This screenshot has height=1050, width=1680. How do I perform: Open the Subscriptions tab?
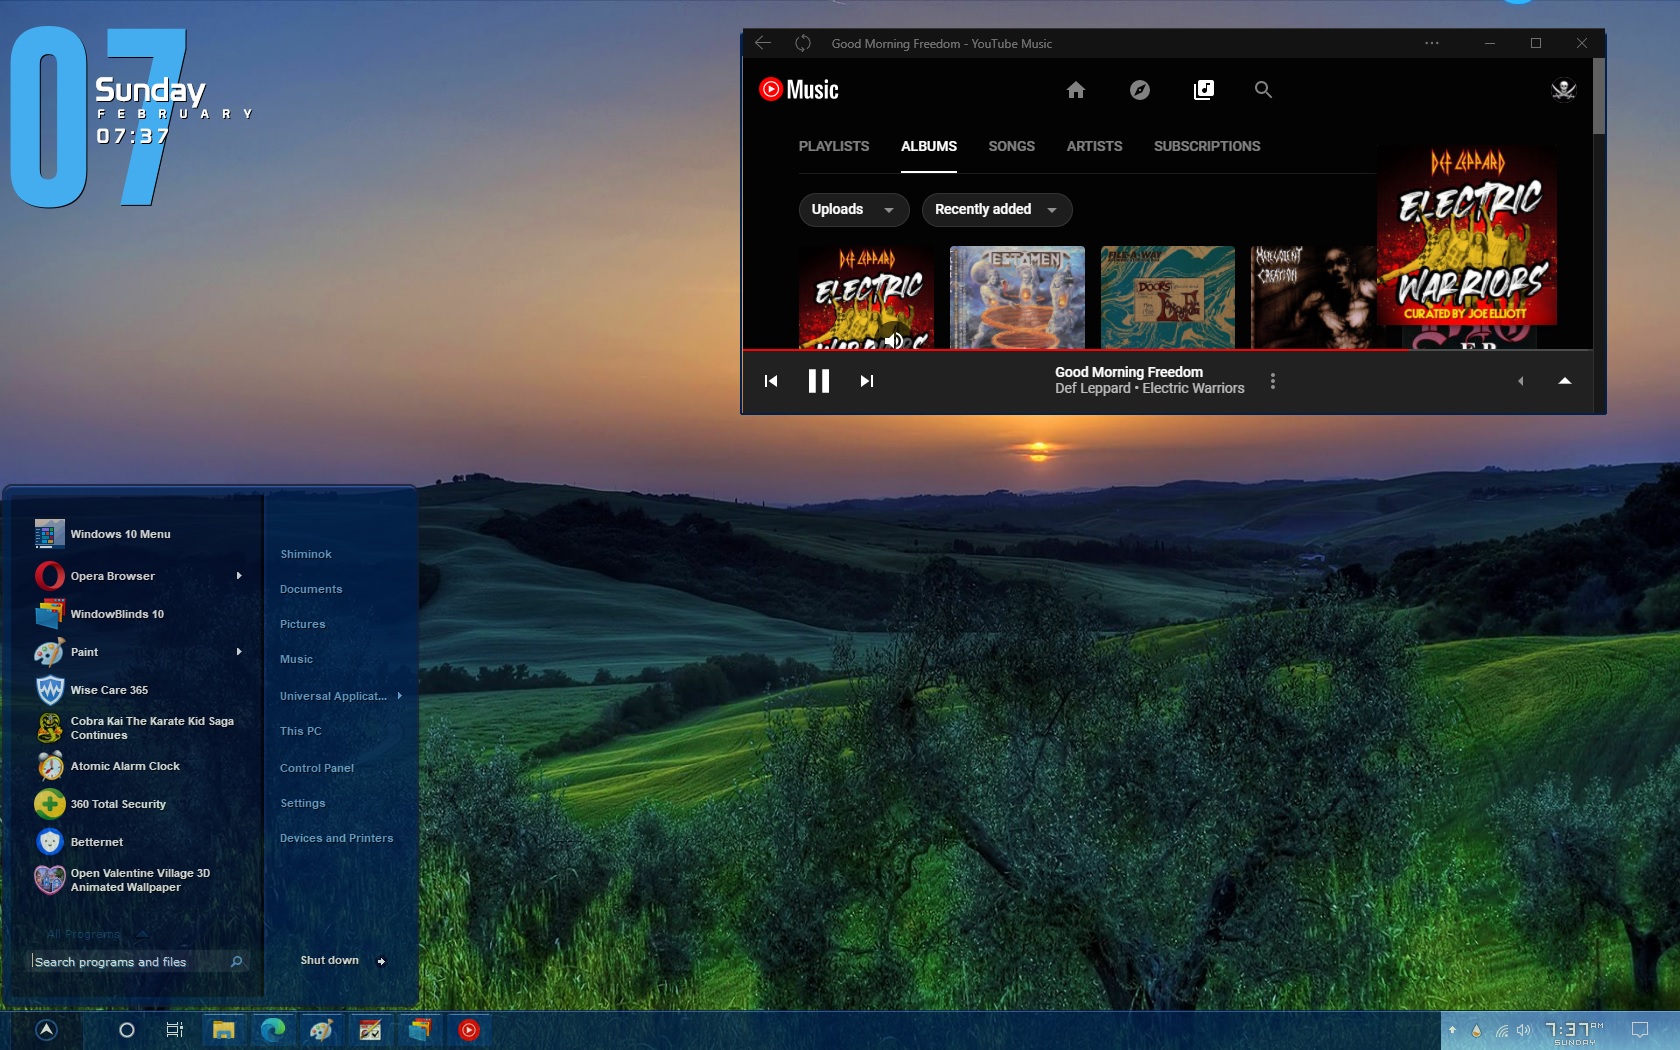pos(1207,146)
